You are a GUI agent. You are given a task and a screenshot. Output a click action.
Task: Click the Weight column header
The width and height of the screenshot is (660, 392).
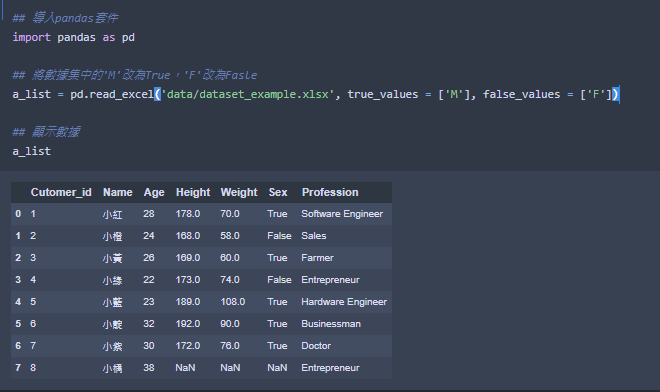(239, 193)
